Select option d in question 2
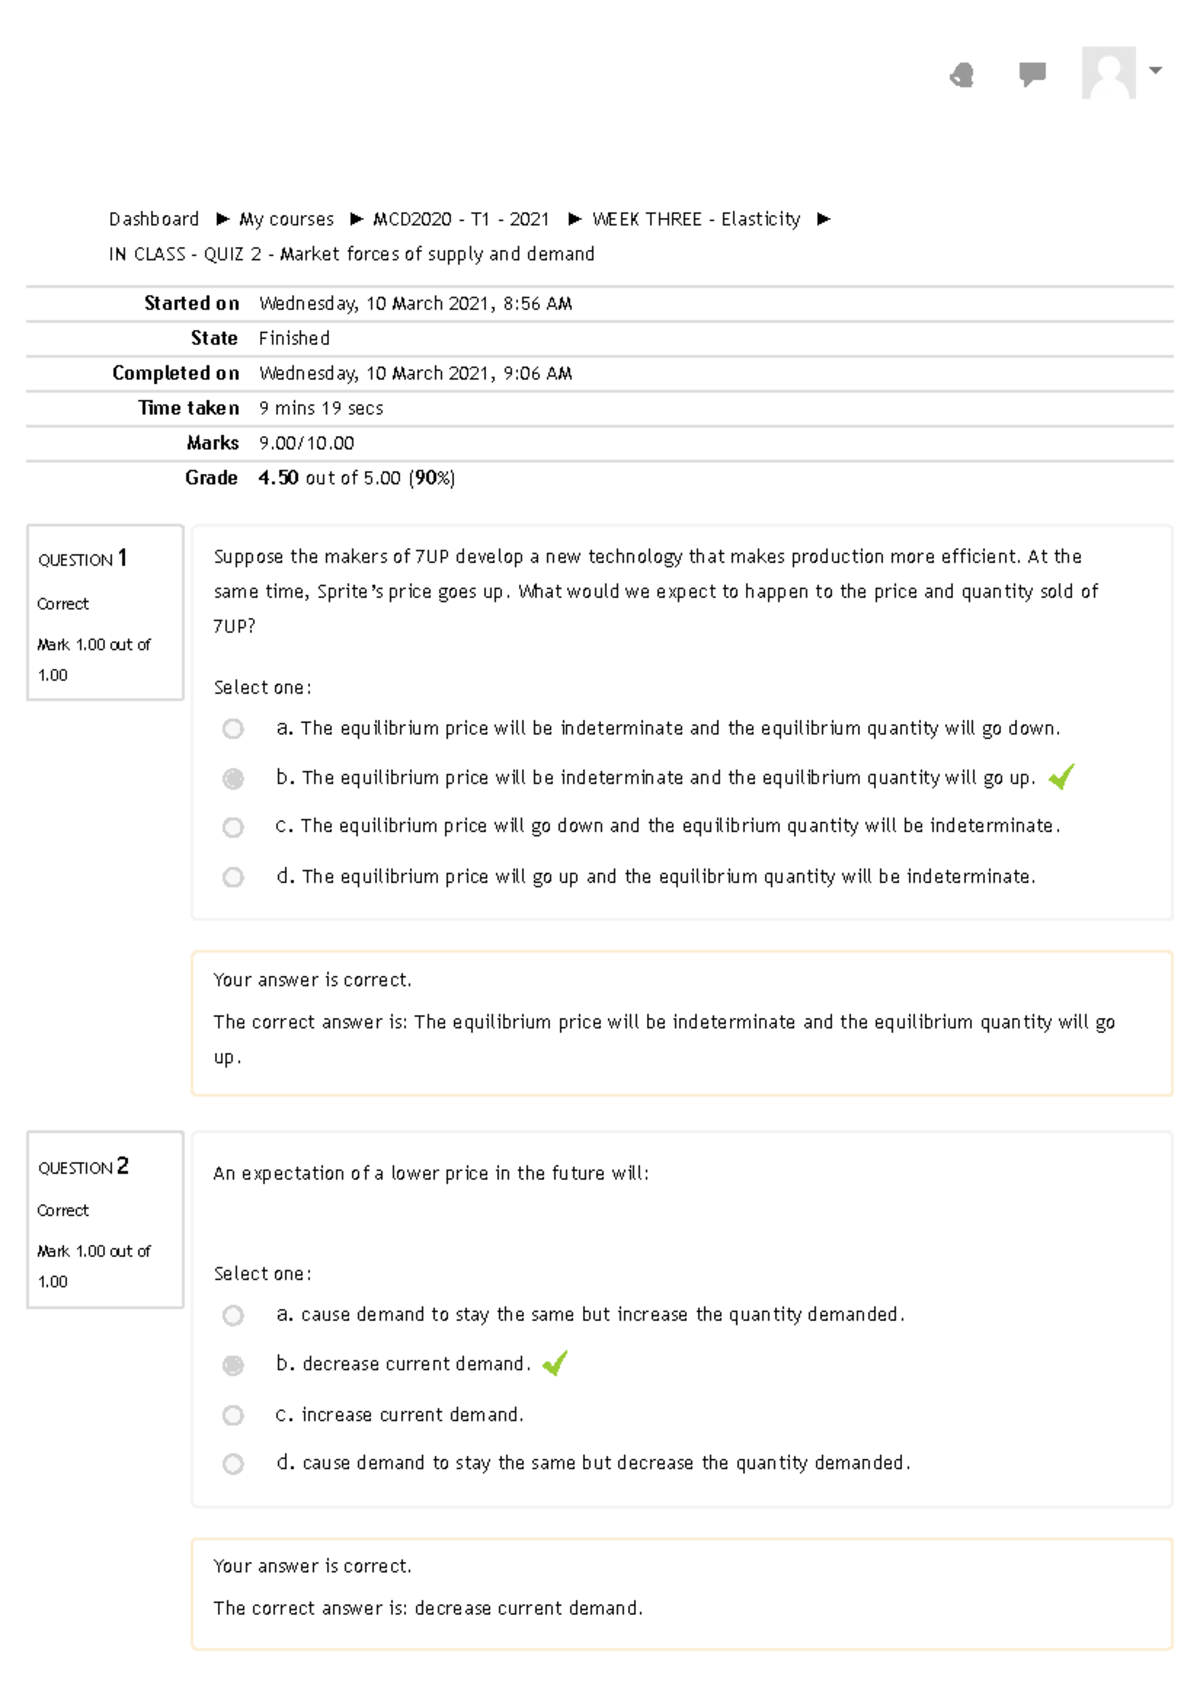 click(x=234, y=1463)
